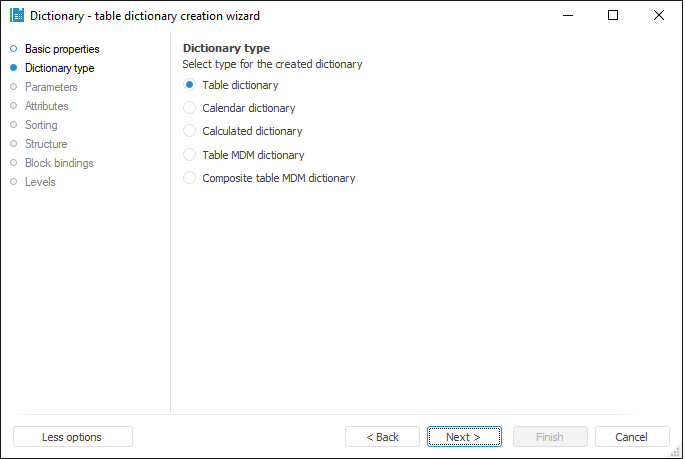This screenshot has width=685, height=459.
Task: Go back with the Back button
Action: (382, 437)
